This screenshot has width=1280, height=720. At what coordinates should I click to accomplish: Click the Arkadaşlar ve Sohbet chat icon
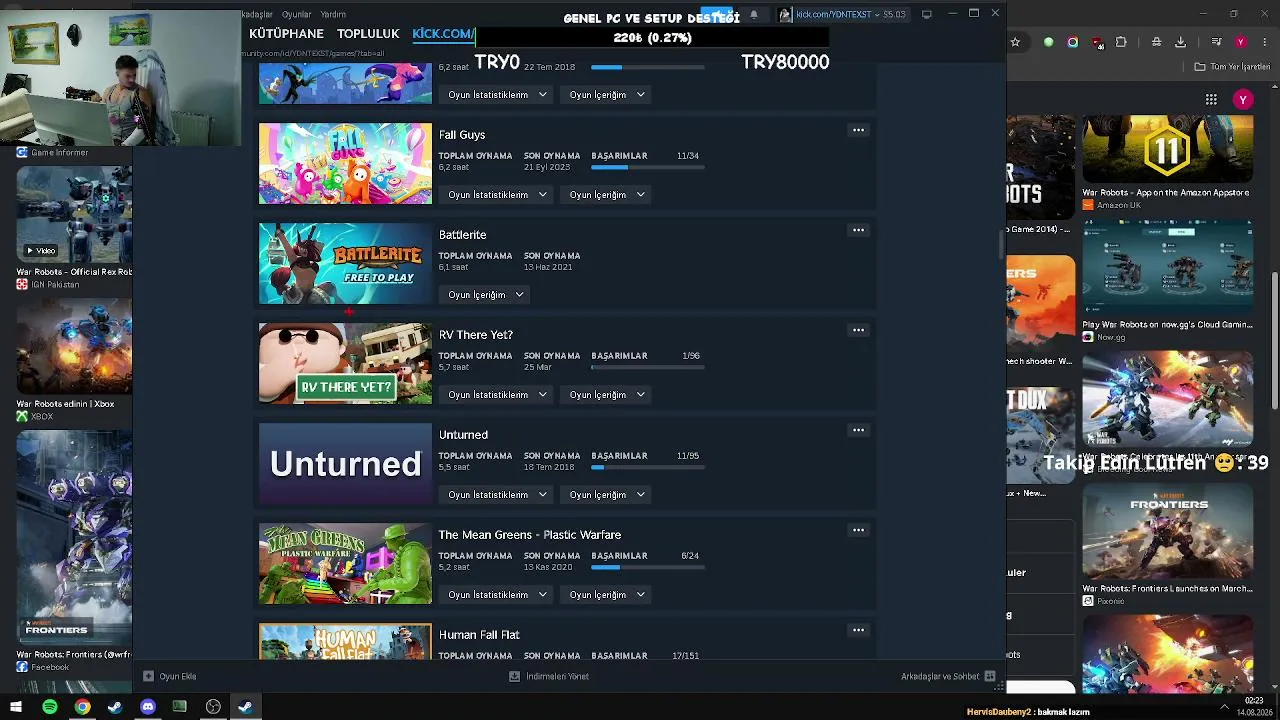tap(990, 676)
